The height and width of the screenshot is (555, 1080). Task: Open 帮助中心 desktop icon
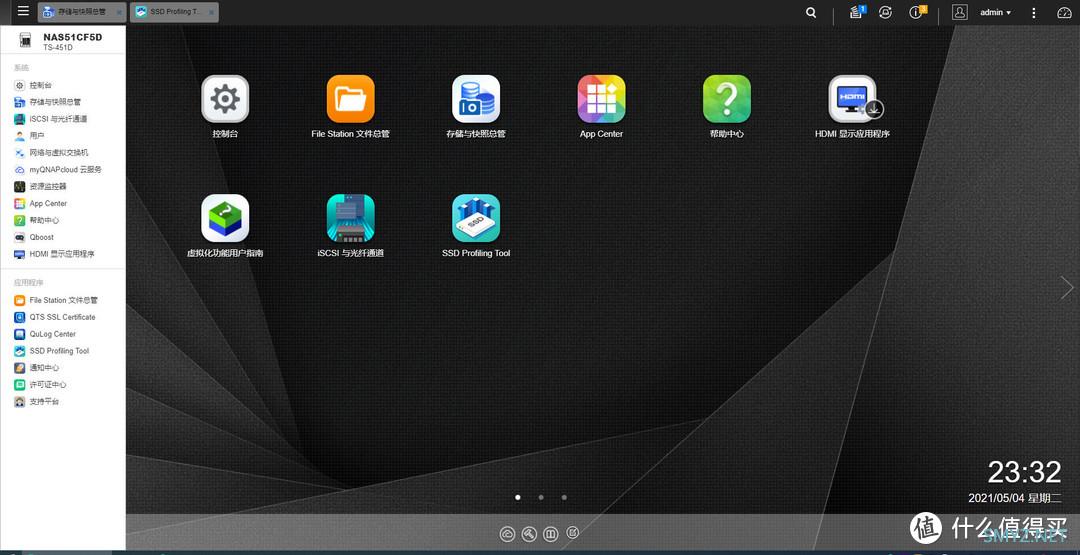[x=727, y=99]
